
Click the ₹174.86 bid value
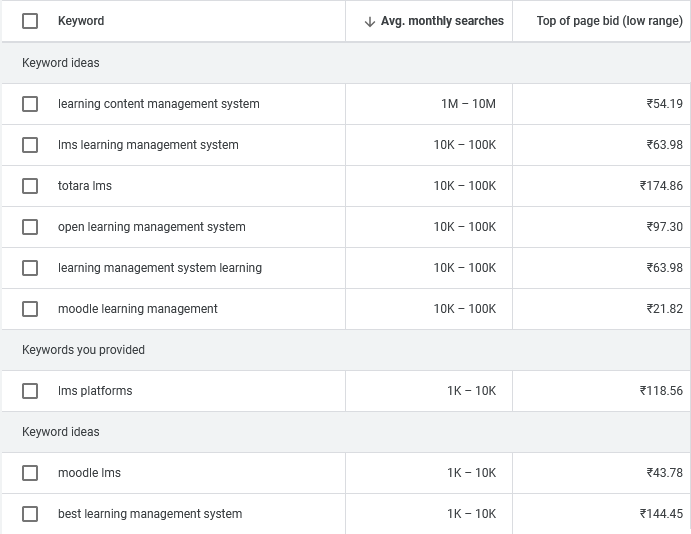tap(661, 186)
